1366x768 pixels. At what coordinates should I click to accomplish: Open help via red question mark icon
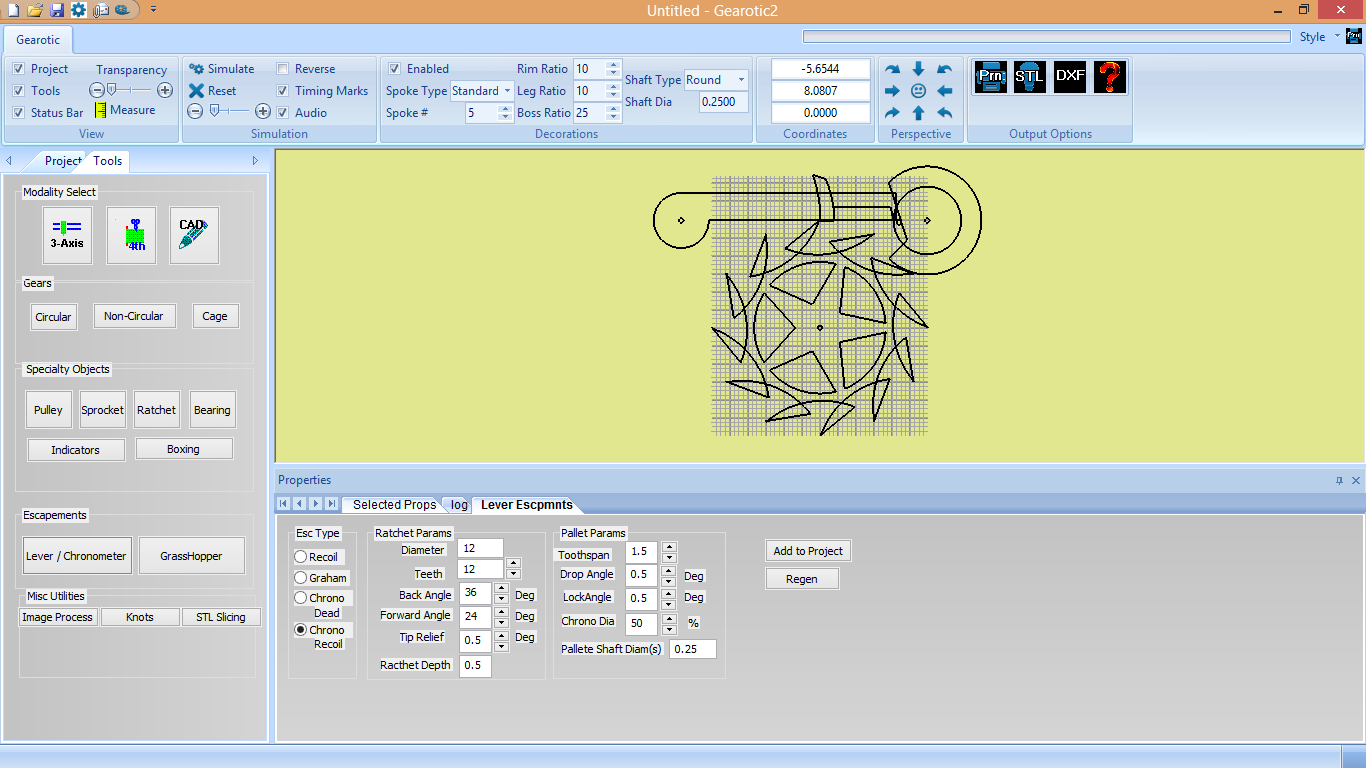coord(1110,77)
